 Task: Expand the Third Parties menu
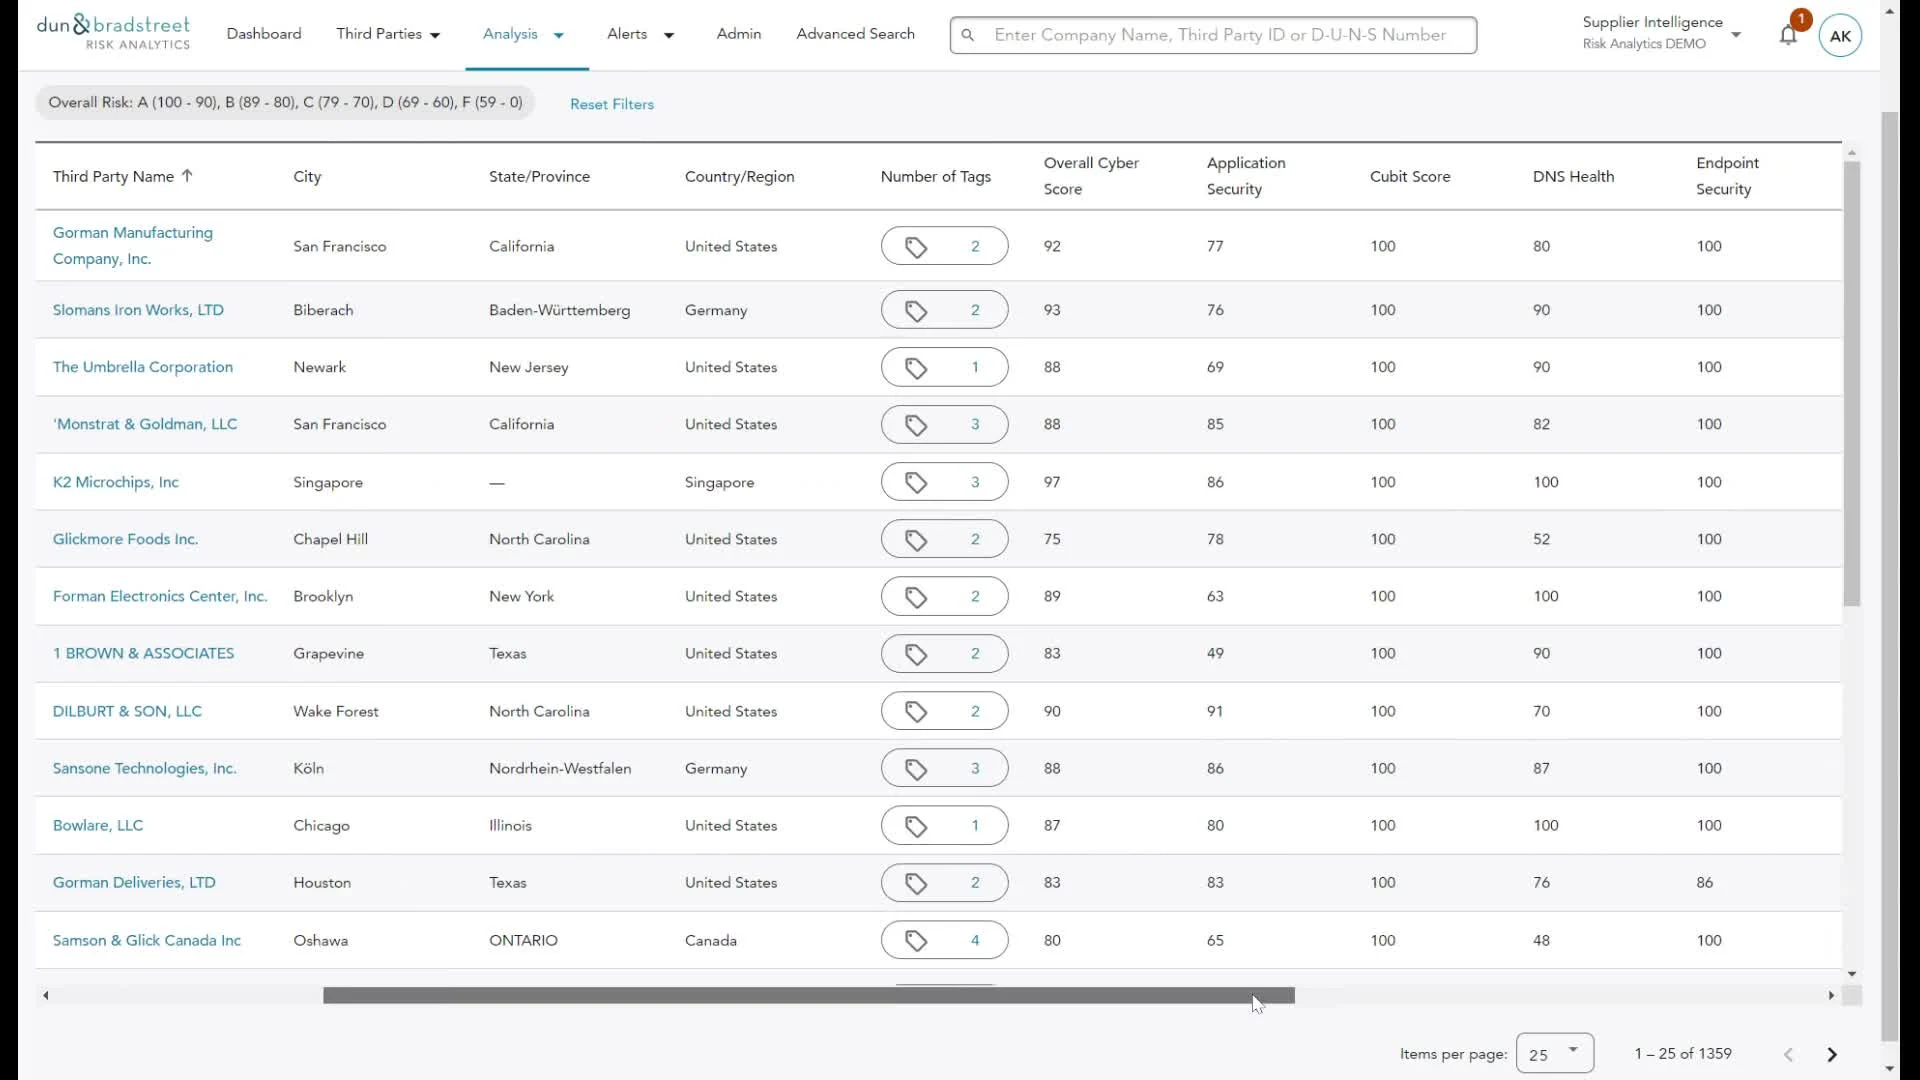coord(389,34)
